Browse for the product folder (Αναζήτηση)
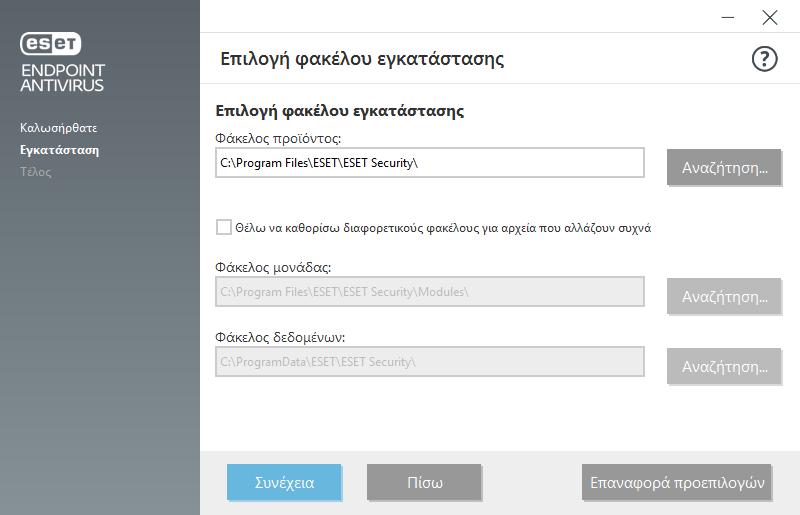800x515 pixels. [724, 167]
